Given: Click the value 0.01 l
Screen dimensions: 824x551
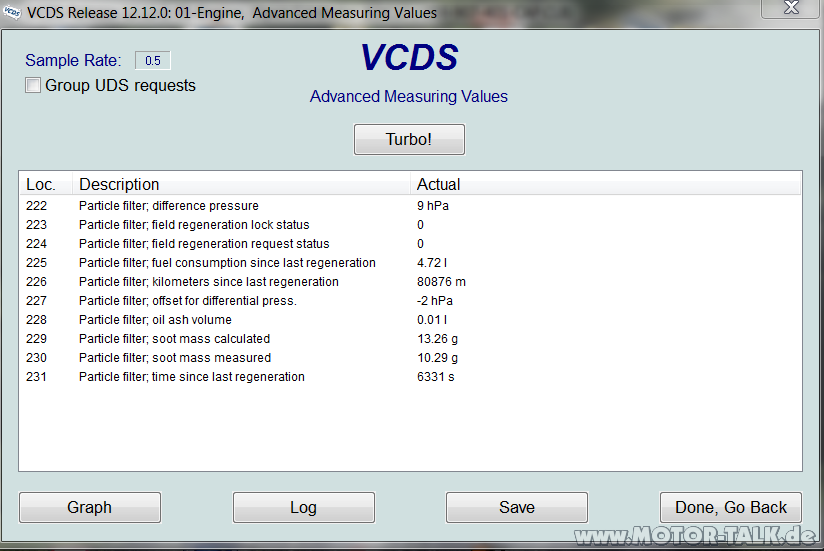Looking at the screenshot, I should [432, 319].
